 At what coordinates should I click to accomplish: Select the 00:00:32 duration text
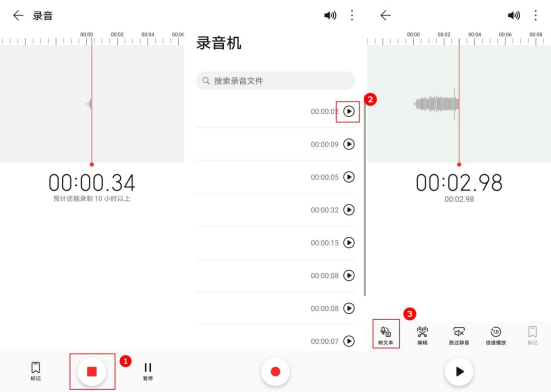tap(324, 210)
